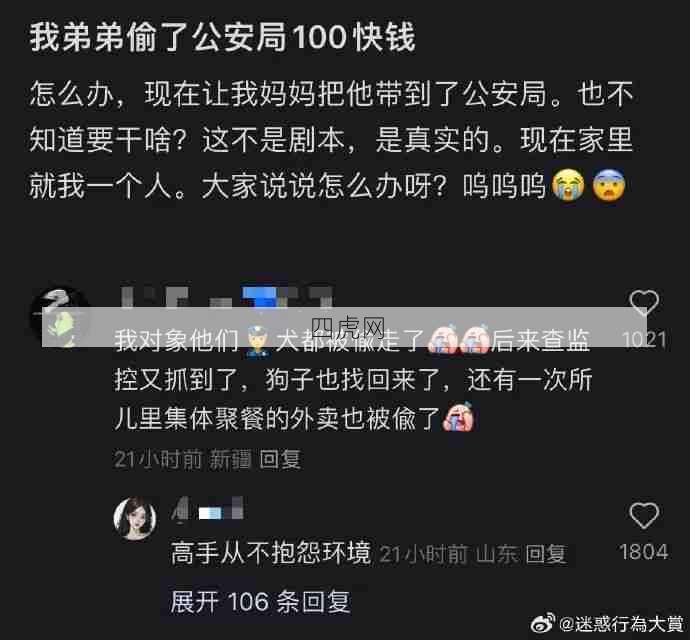Image resolution: width=690 pixels, height=640 pixels.
Task: Expand the 106 replies with 展开 106 条回复
Action: [x=261, y=602]
